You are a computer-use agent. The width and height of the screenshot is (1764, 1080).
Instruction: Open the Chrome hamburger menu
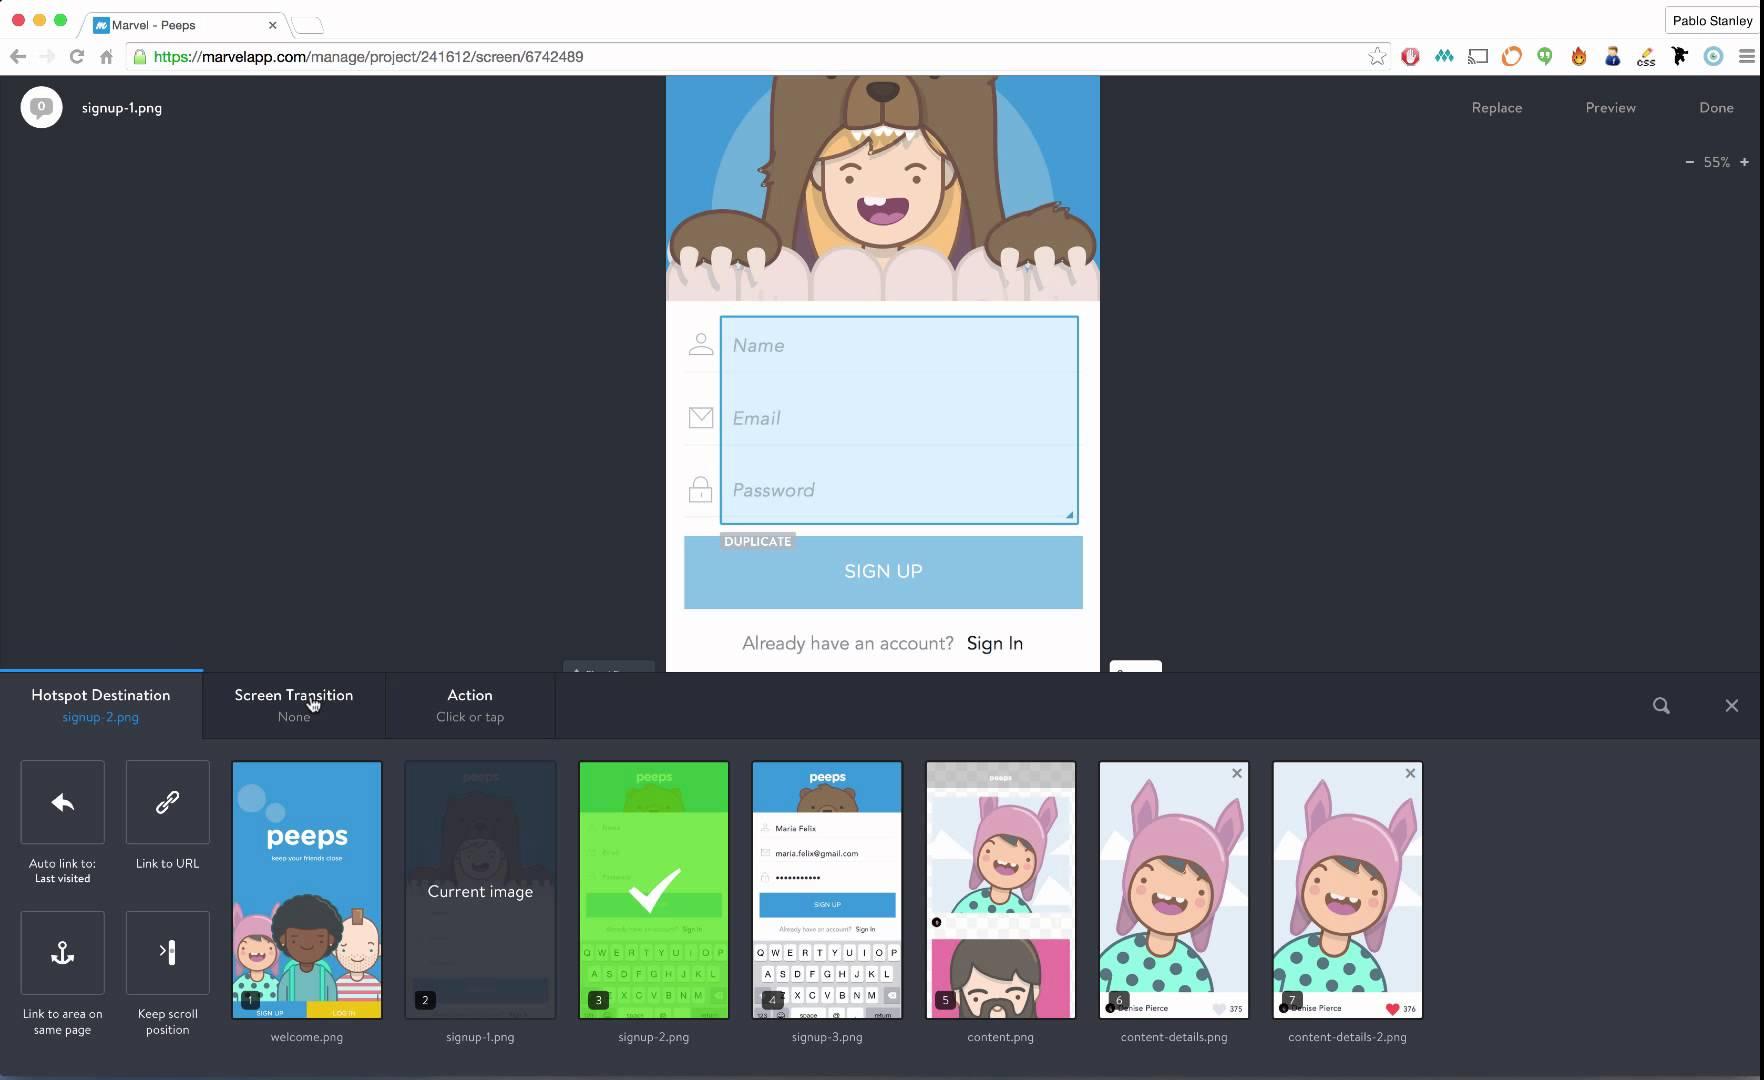1747,57
